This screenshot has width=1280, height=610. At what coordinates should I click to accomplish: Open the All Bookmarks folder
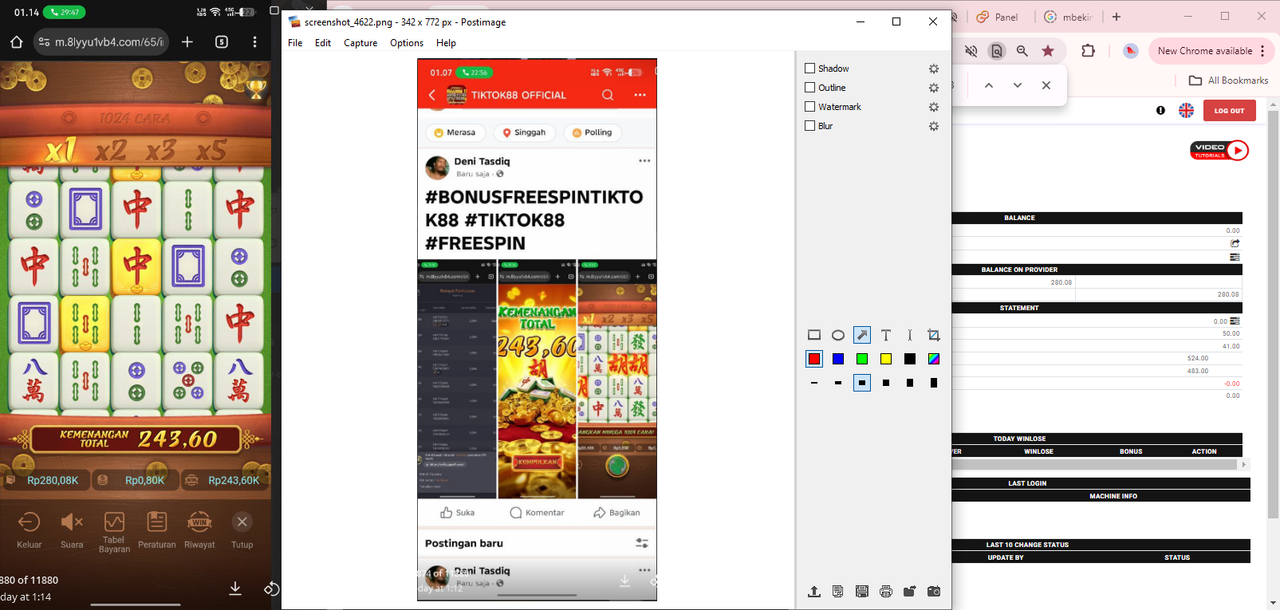pos(1229,80)
